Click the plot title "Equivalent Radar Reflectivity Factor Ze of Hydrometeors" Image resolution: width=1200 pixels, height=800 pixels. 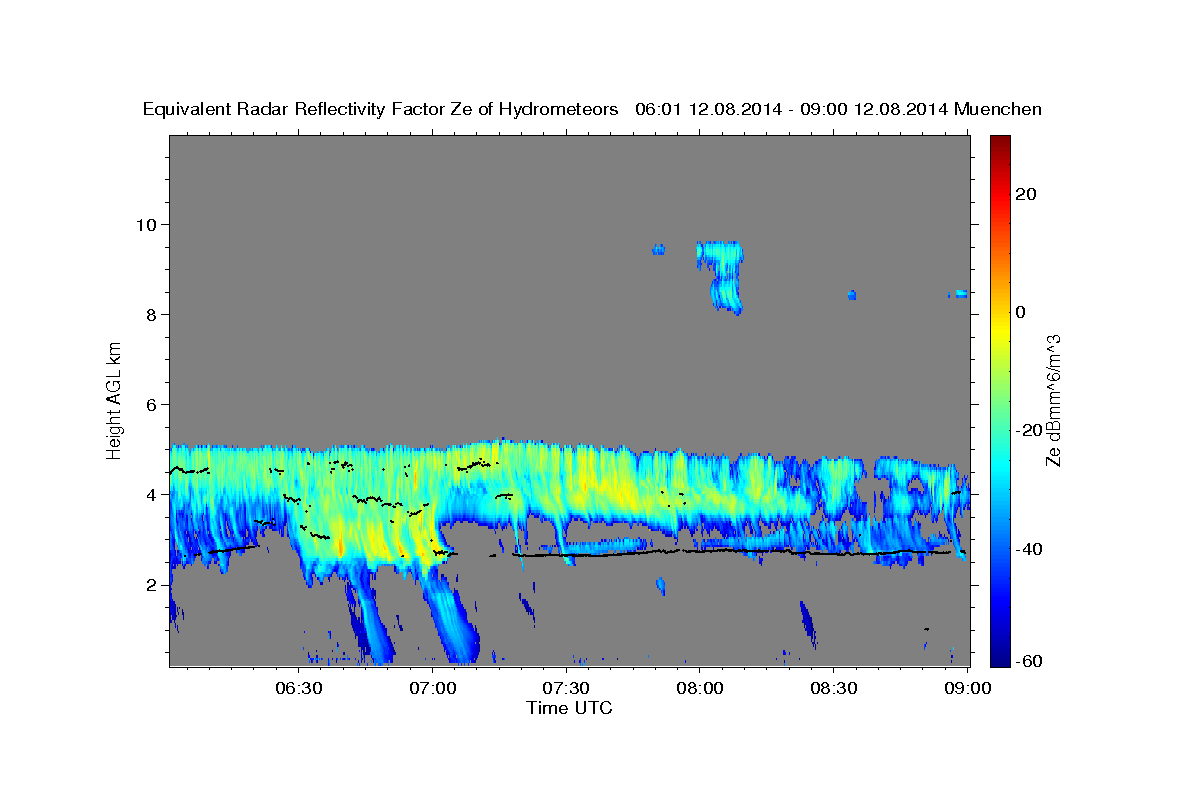coord(381,109)
